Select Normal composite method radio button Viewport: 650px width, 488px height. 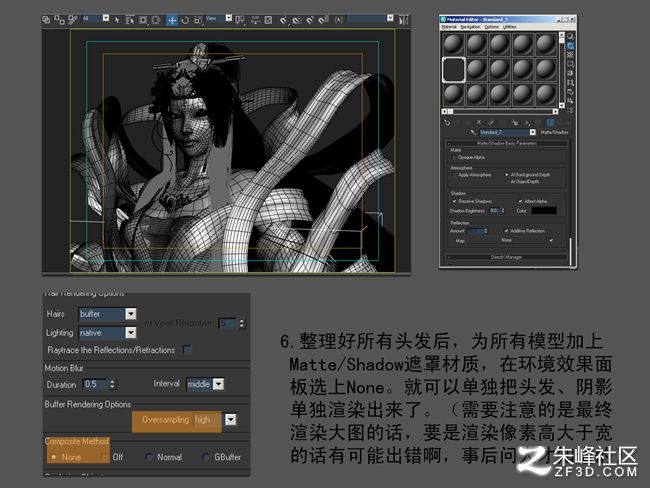tap(148, 457)
